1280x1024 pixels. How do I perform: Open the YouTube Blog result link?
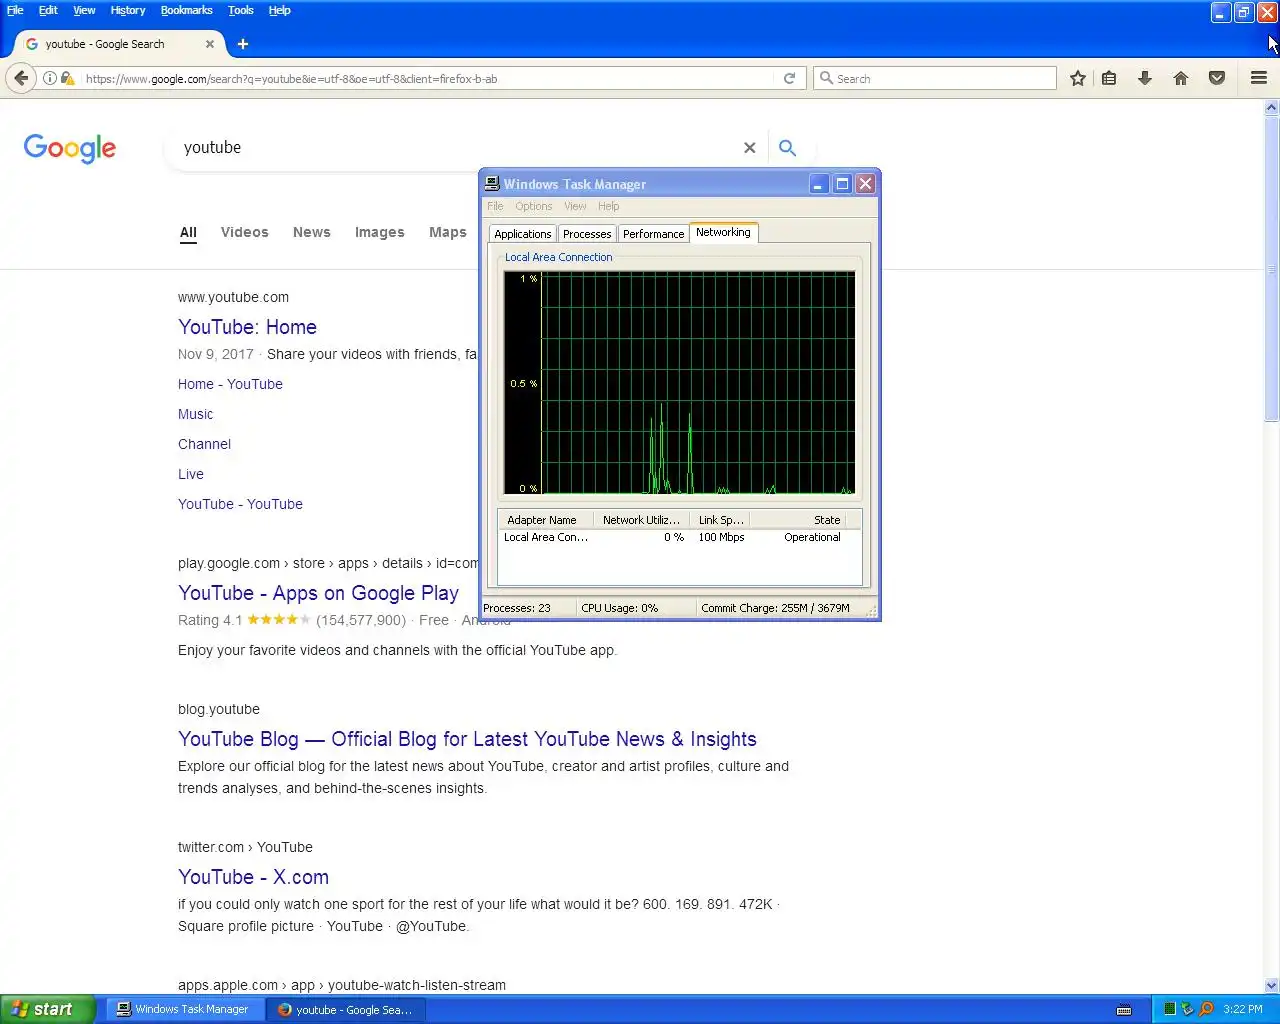(x=467, y=739)
